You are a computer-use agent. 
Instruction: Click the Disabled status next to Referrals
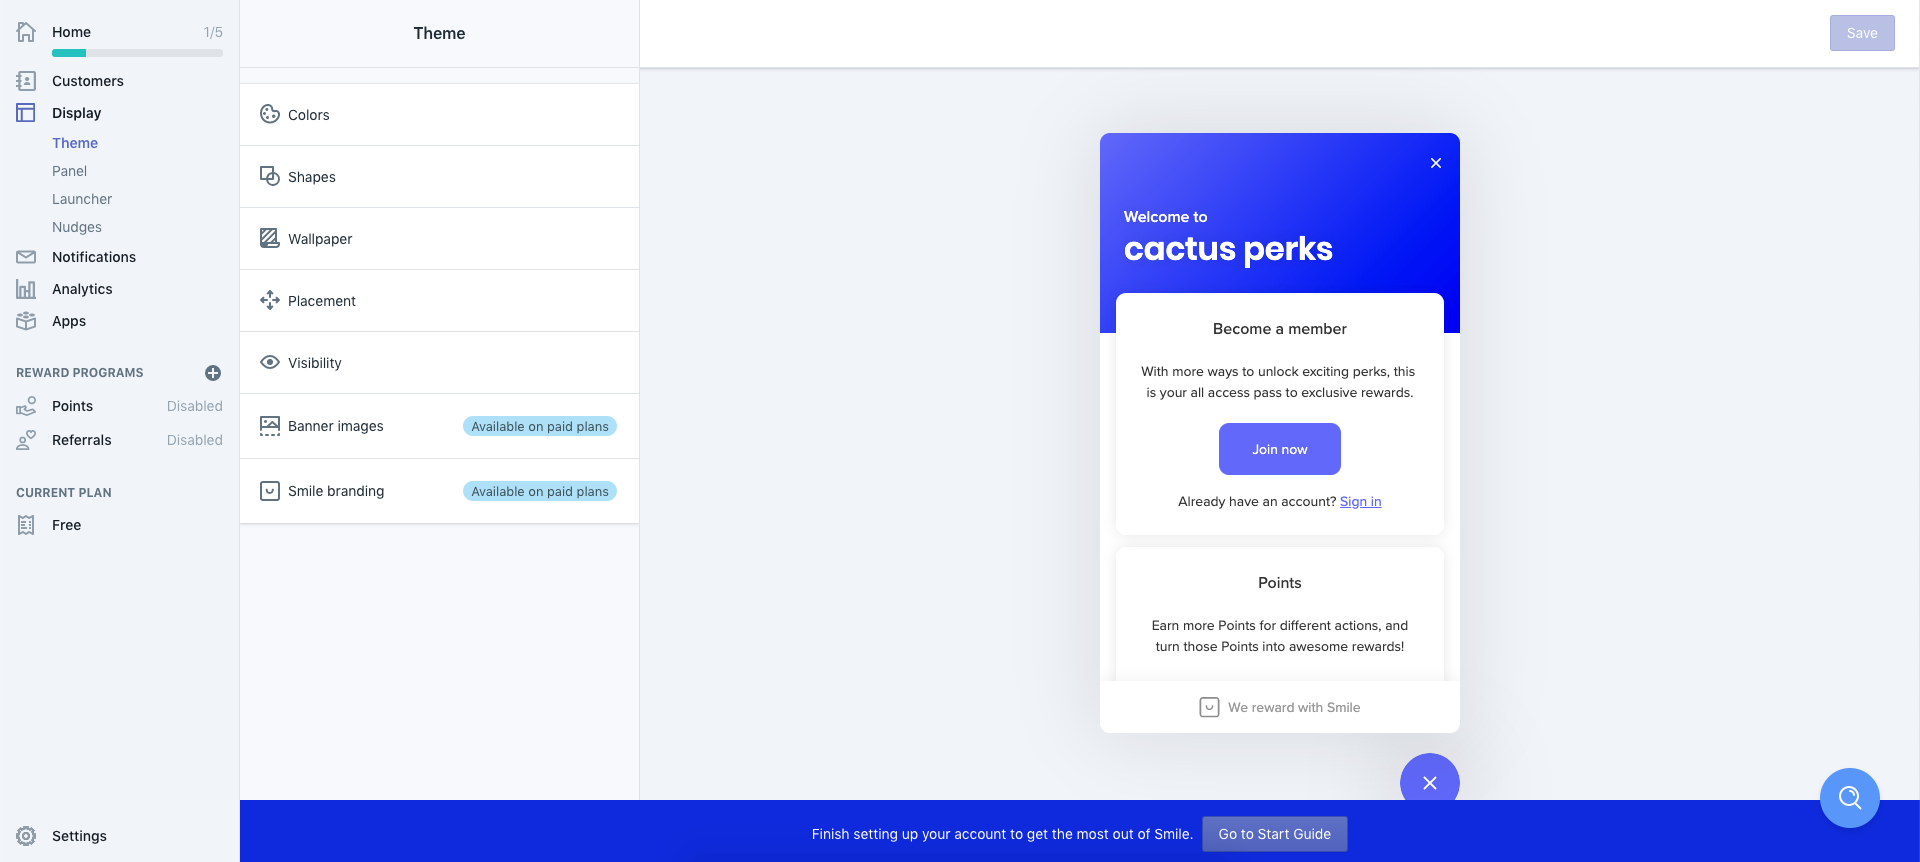pos(195,440)
